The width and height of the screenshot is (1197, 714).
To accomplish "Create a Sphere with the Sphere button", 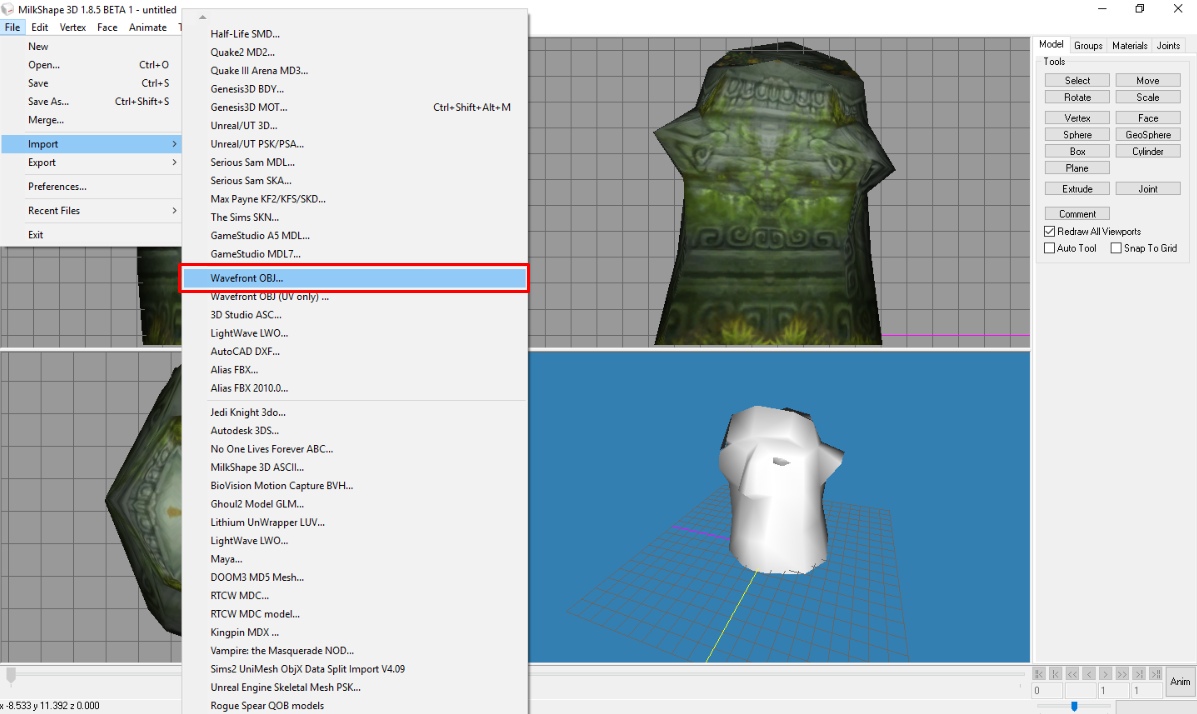I will click(x=1077, y=134).
